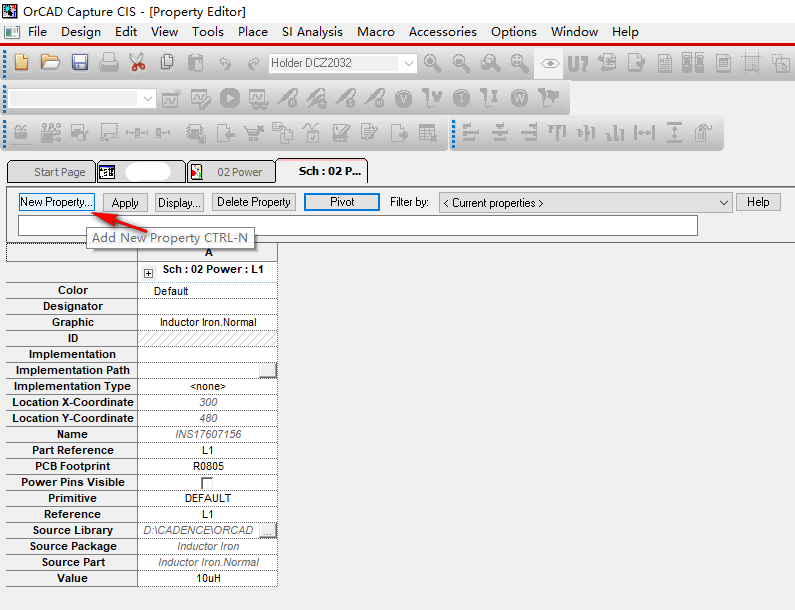Click the Zoom to All magnifier icon
Viewport: 795px width, 610px height.
[x=519, y=63]
